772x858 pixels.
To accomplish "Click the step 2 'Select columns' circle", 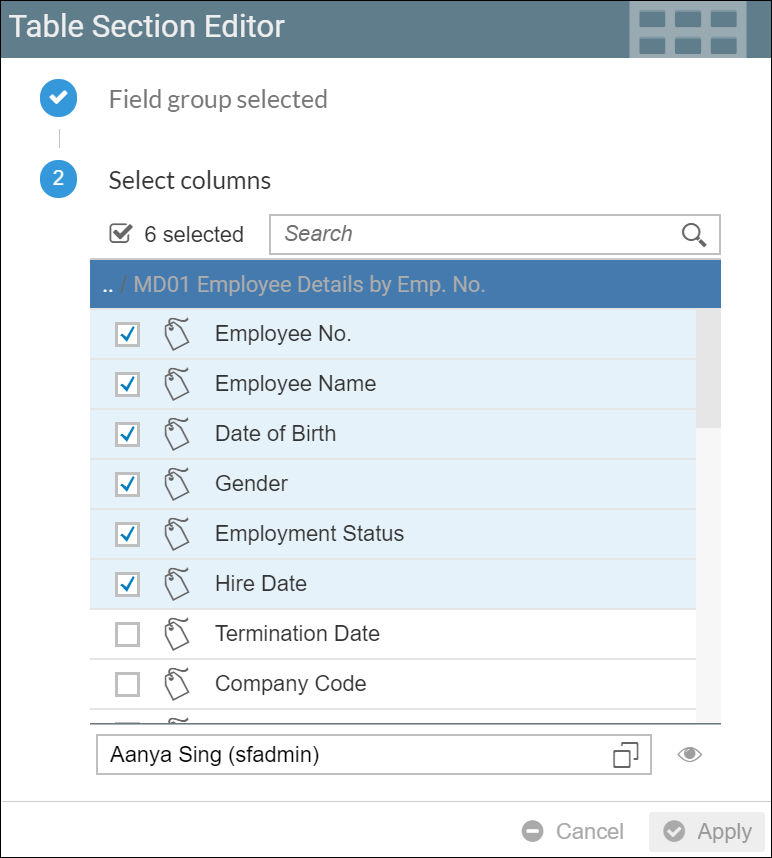I will click(58, 180).
